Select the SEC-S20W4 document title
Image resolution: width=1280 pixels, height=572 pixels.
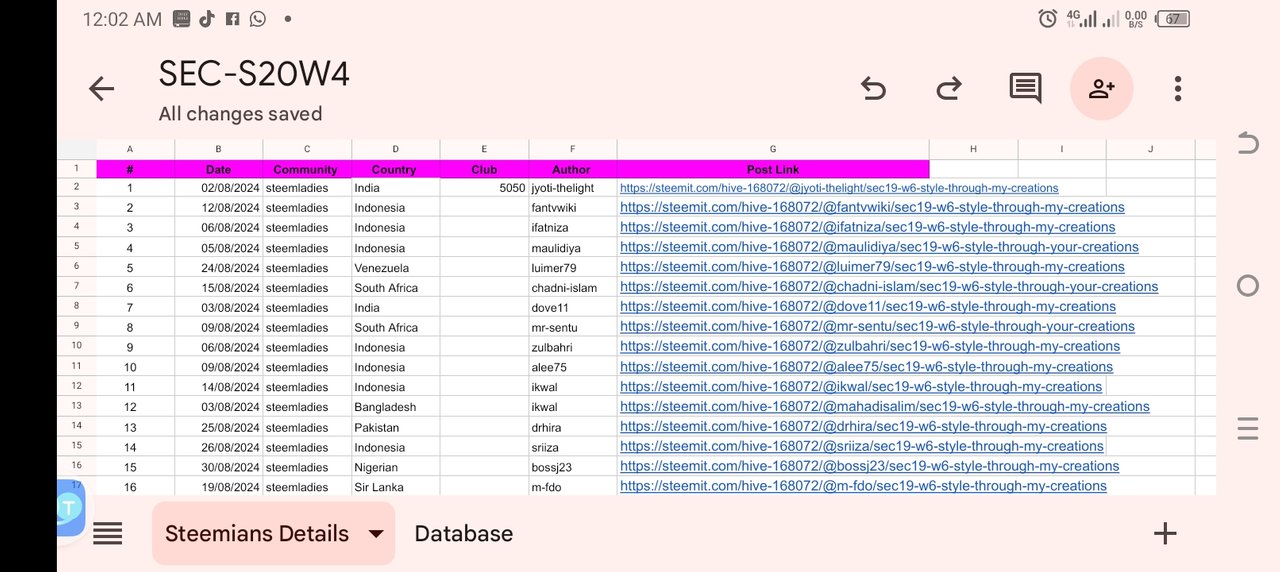pyautogui.click(x=254, y=75)
